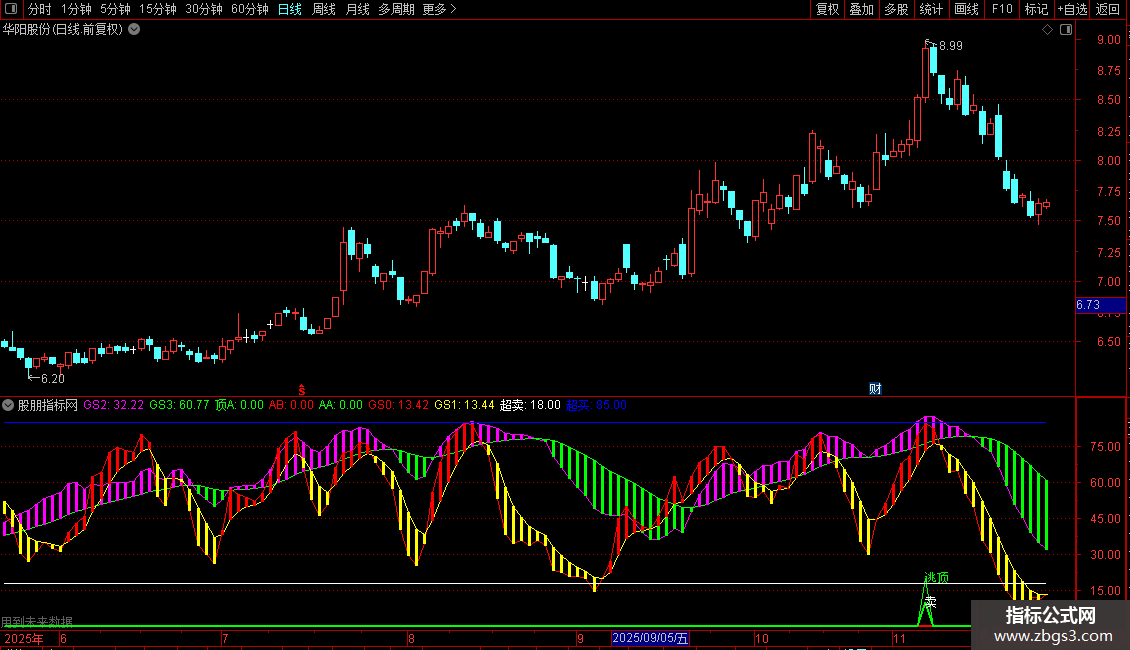The image size is (1130, 650).
Task: Open the 画线 drawing tools
Action: coord(966,10)
